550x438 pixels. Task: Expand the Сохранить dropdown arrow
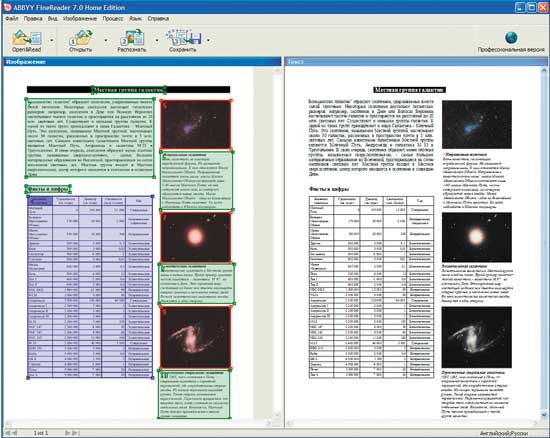point(208,40)
